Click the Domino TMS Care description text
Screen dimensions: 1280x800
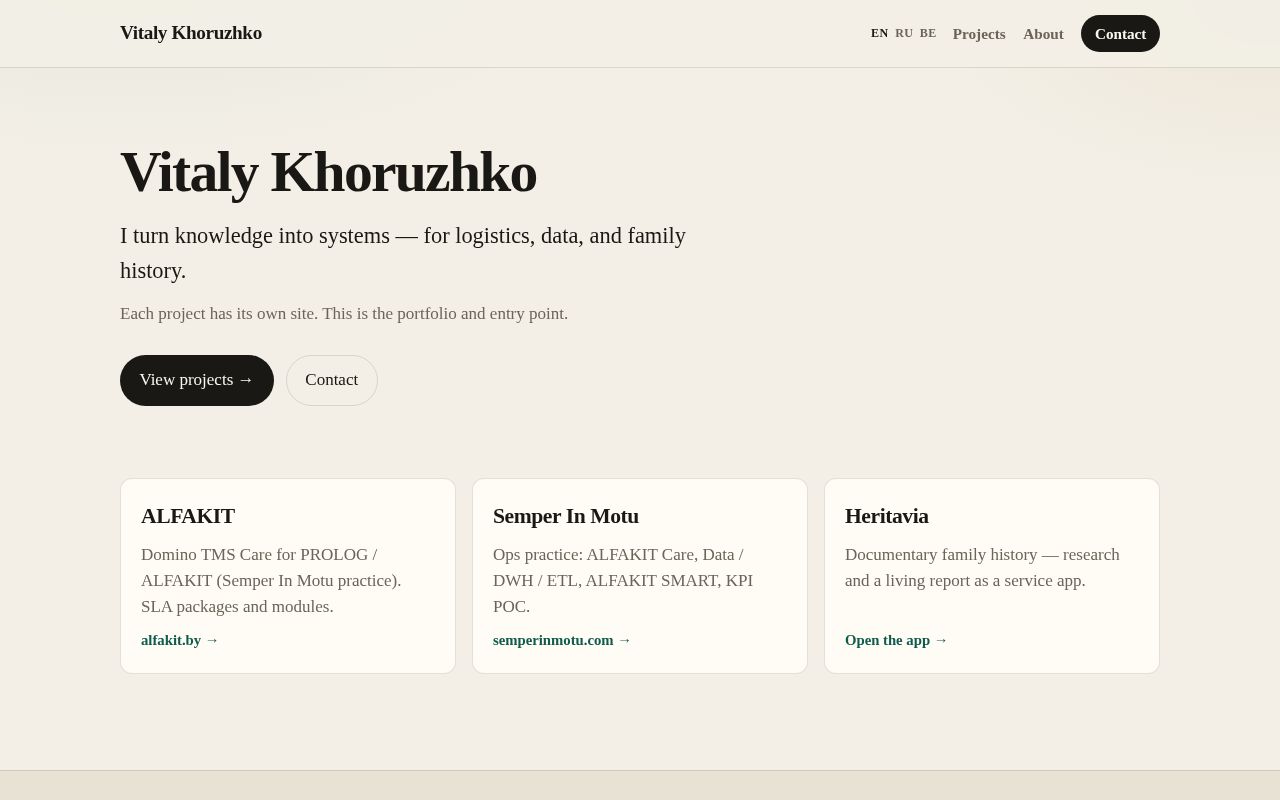[271, 580]
